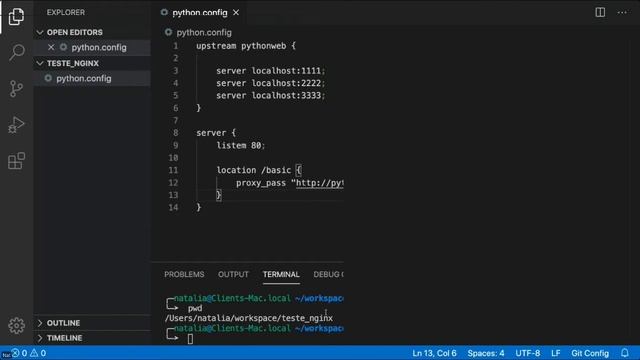Click line number 8 in gutter
The image size is (640, 360).
(176, 133)
